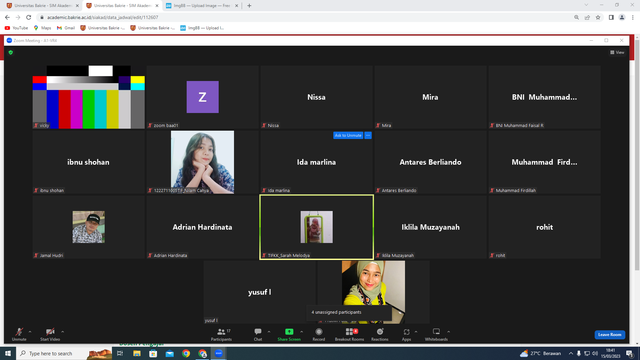Click the share page icon in address bar
640x360 pixels.
tap(587, 18)
